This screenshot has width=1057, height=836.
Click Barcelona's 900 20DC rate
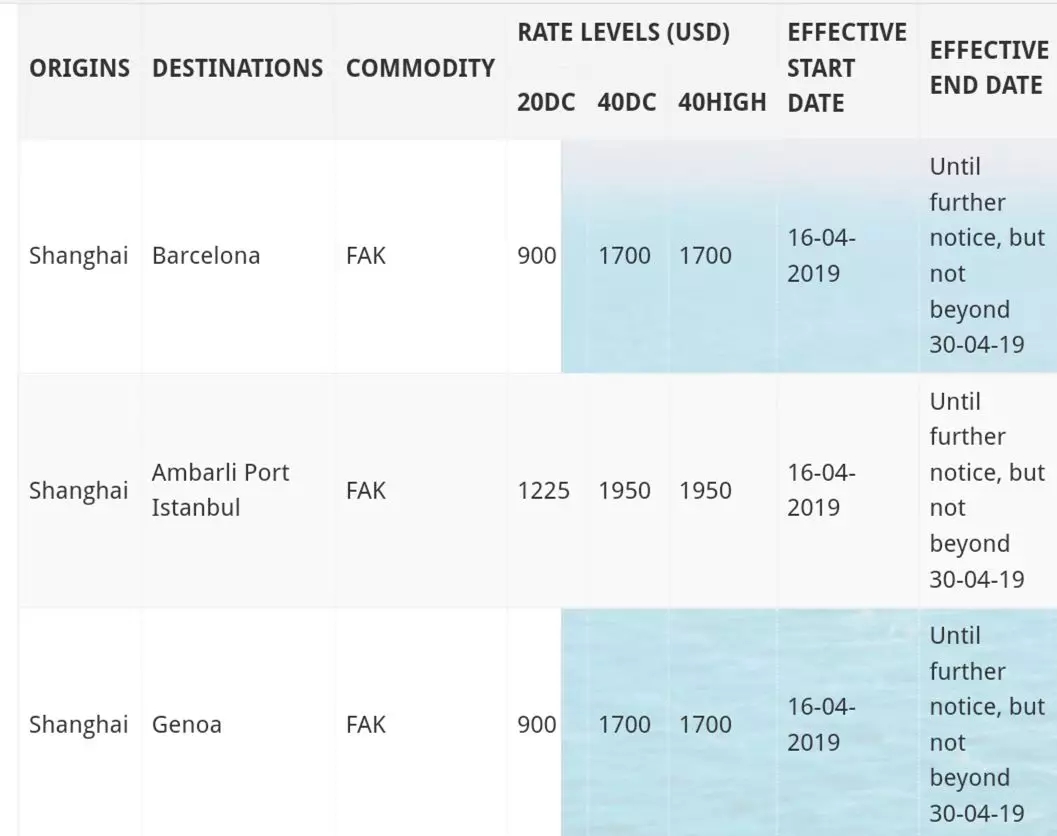pyautogui.click(x=537, y=256)
